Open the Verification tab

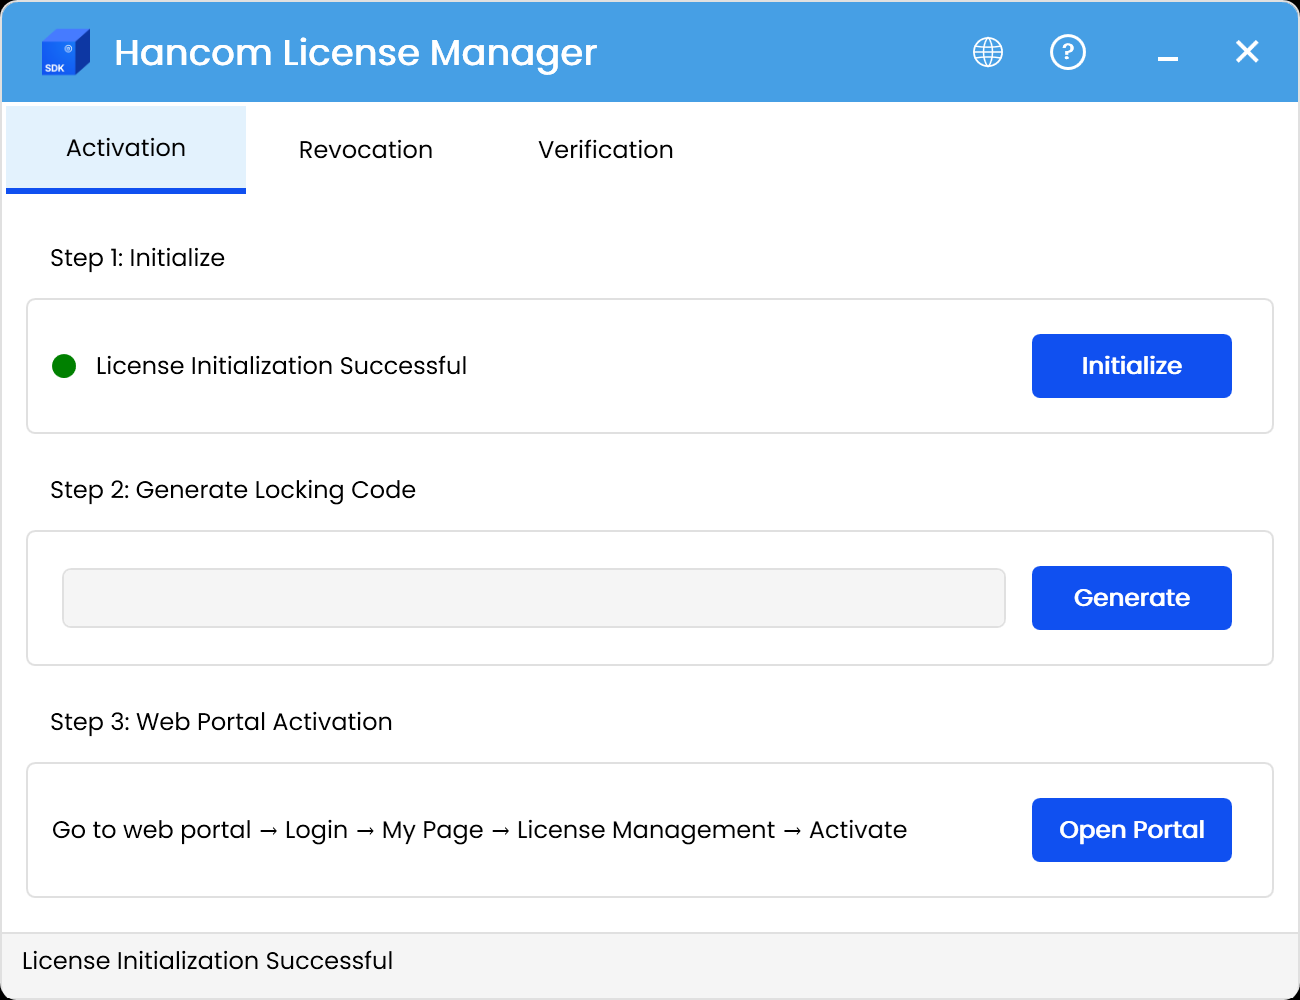[x=606, y=149]
